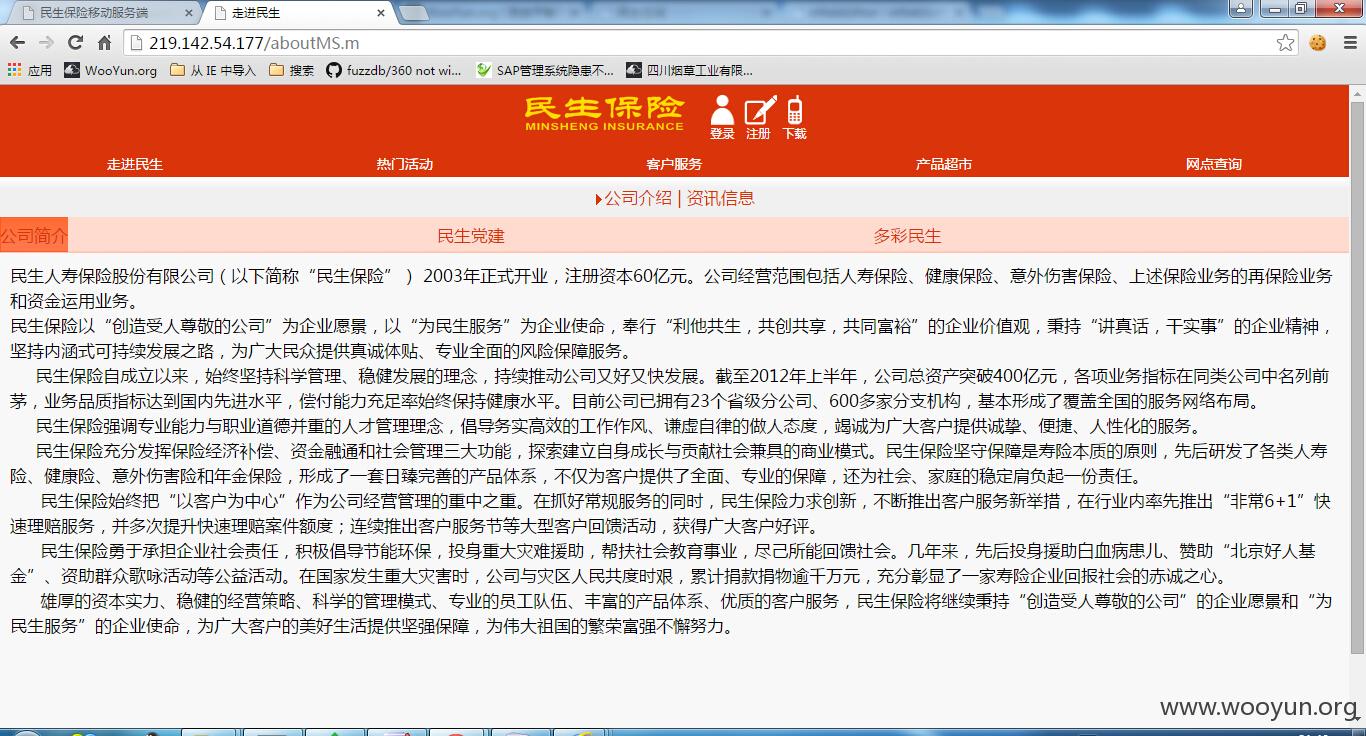Click the 资讯信息 link
The width and height of the screenshot is (1366, 736).
(x=720, y=198)
